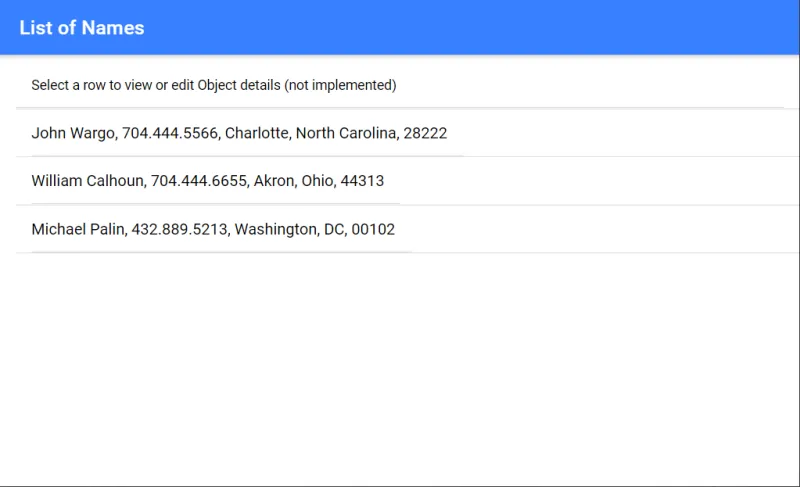Click '(not implemented)' in the instruction line
Screen dimensions: 800x487
coord(340,85)
